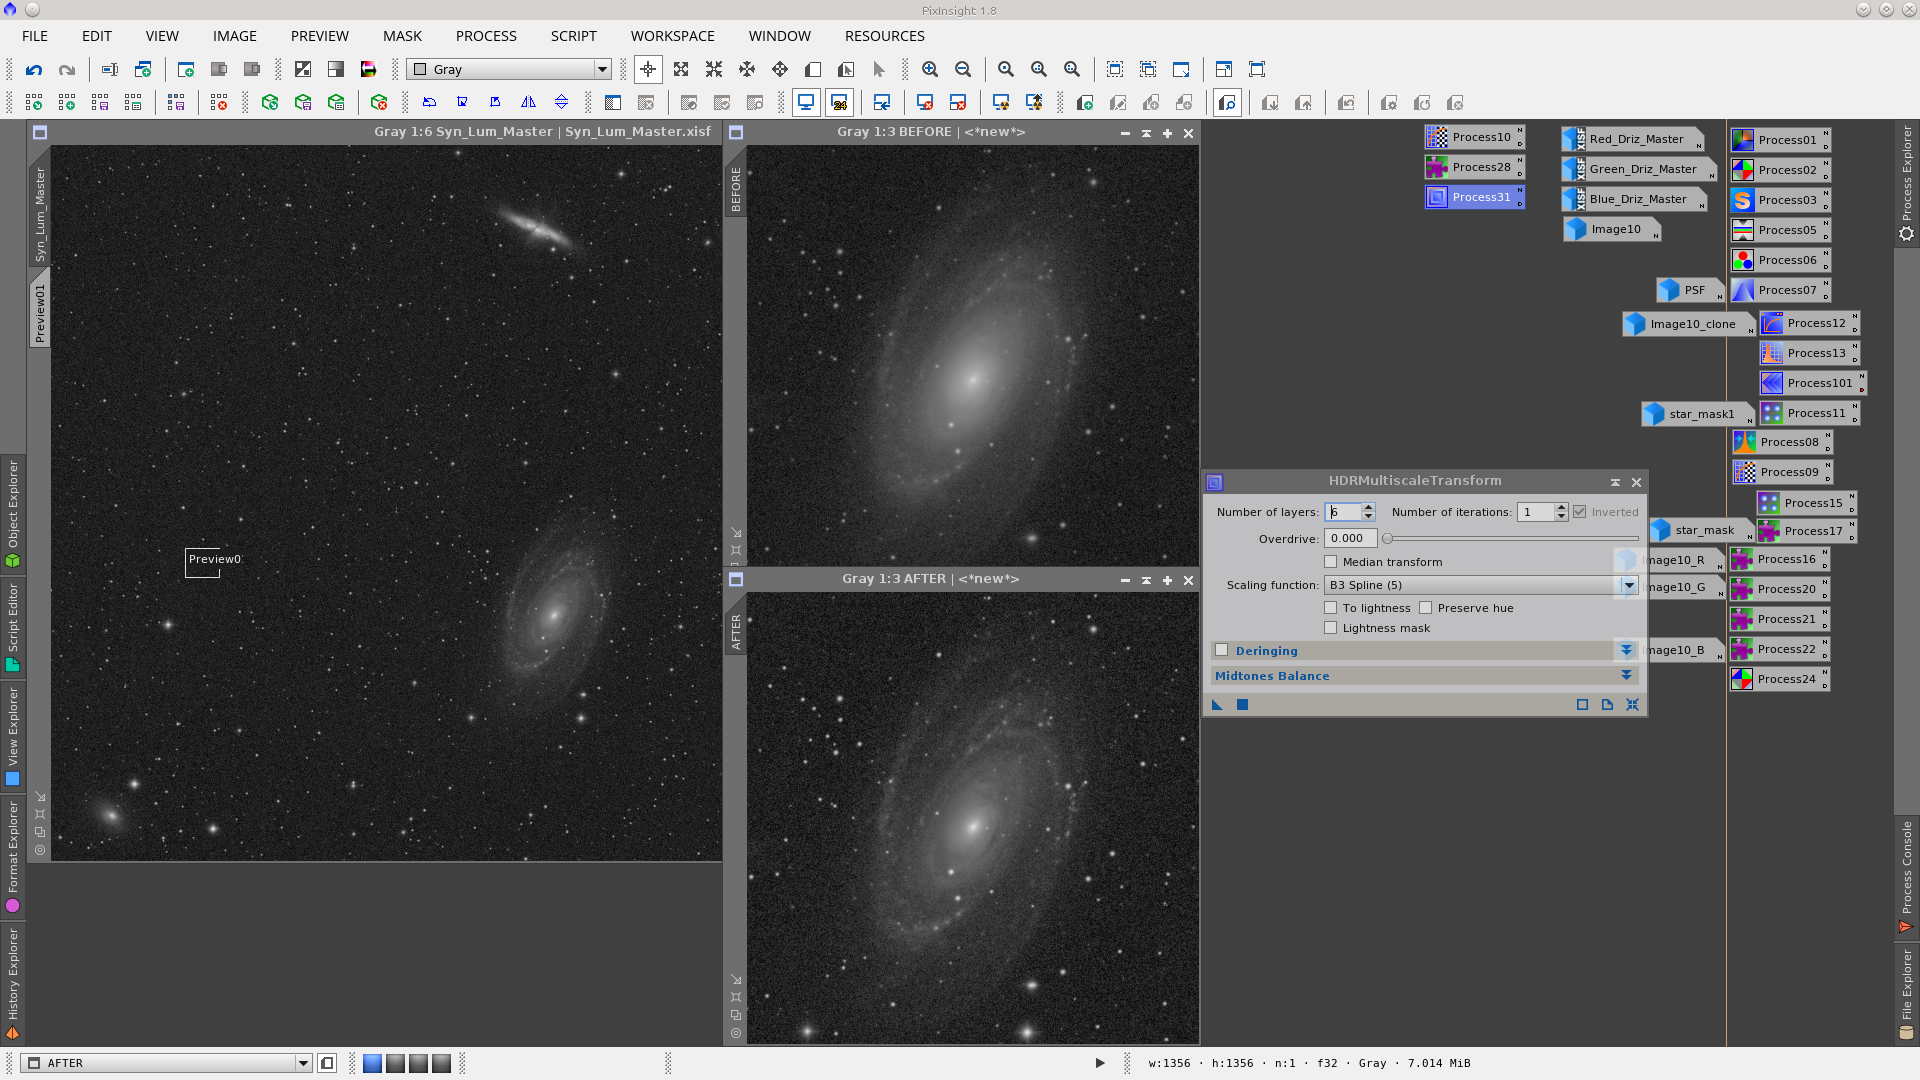Screen dimensions: 1920x1080
Task: Check the To lightness option
Action: point(1331,607)
